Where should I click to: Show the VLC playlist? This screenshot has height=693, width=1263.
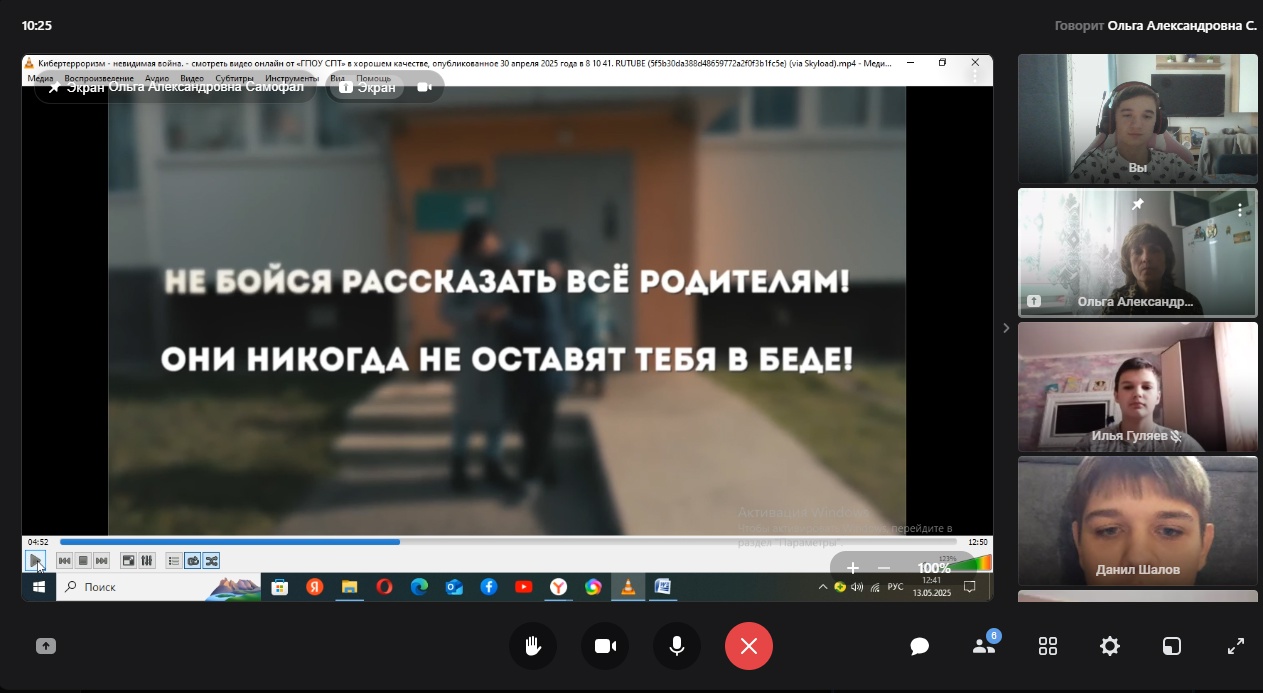(x=174, y=561)
